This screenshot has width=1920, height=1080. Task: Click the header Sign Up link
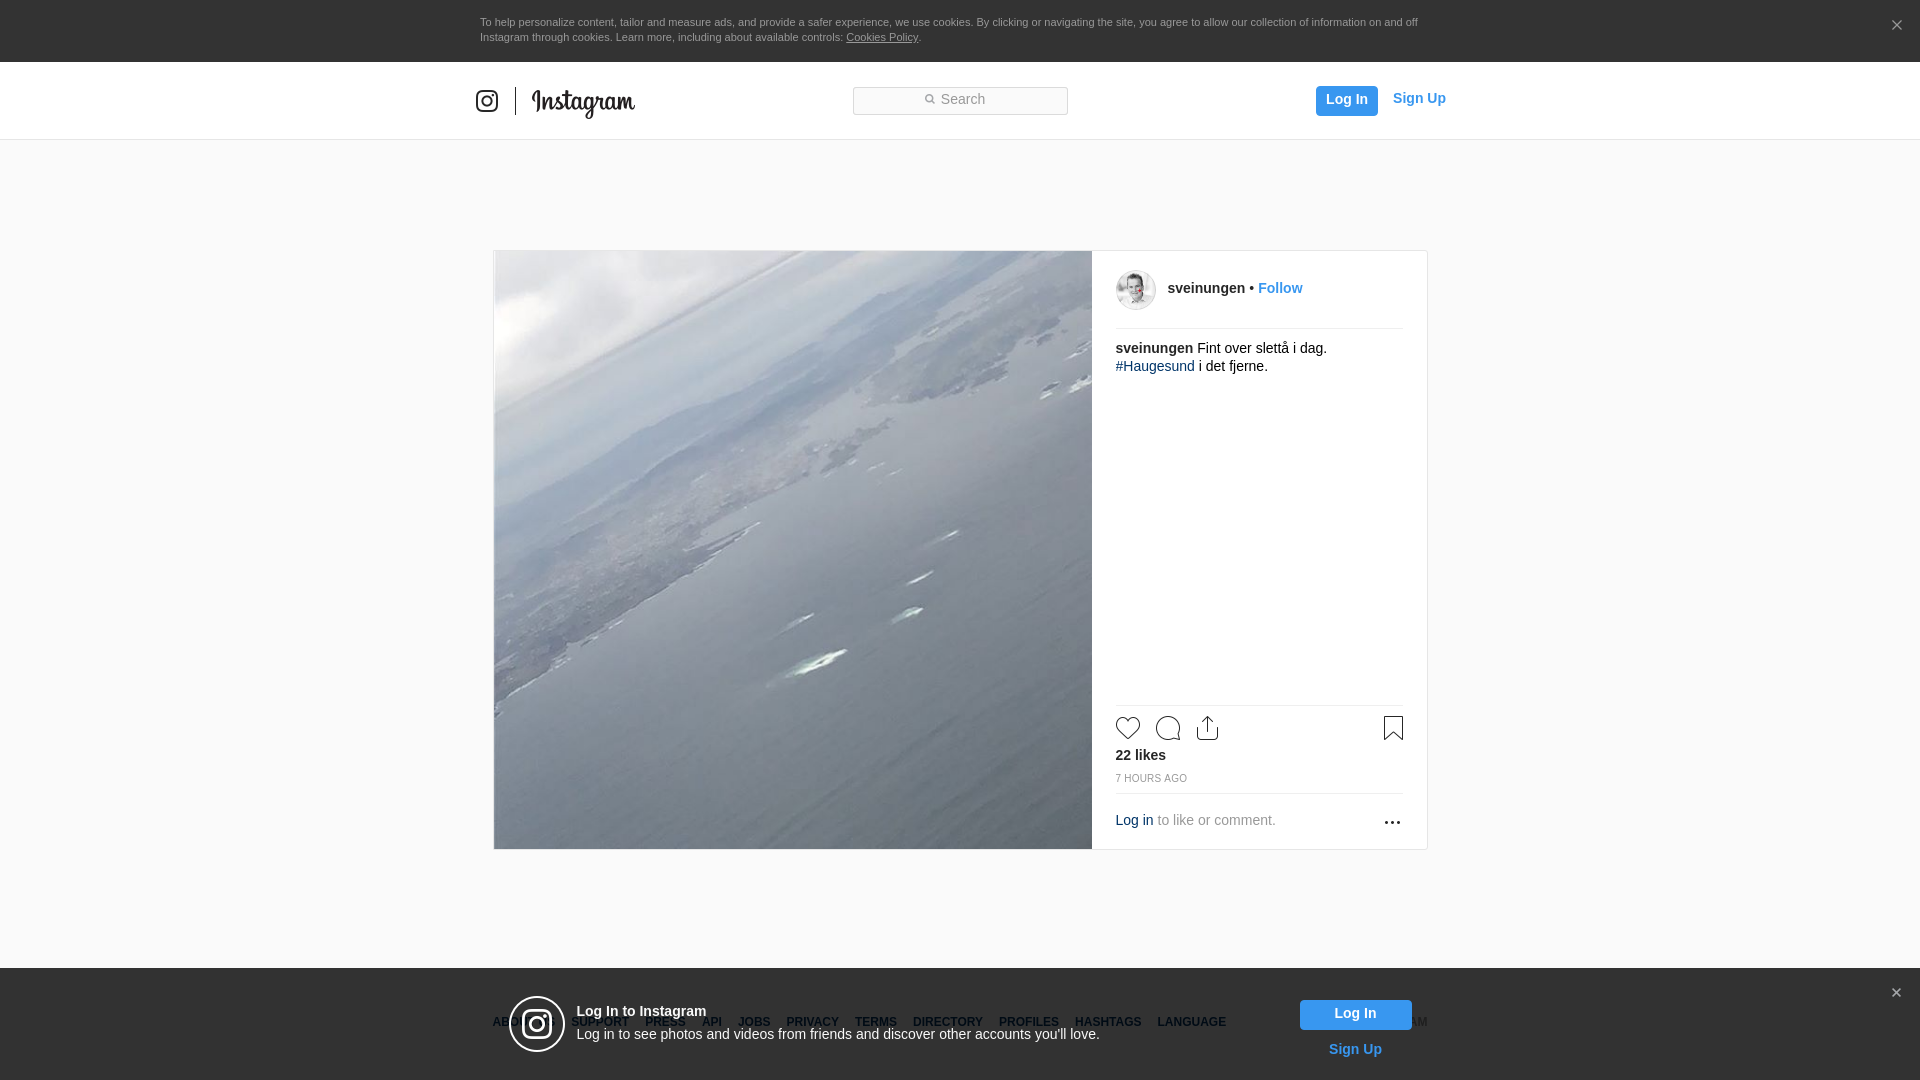click(1418, 98)
